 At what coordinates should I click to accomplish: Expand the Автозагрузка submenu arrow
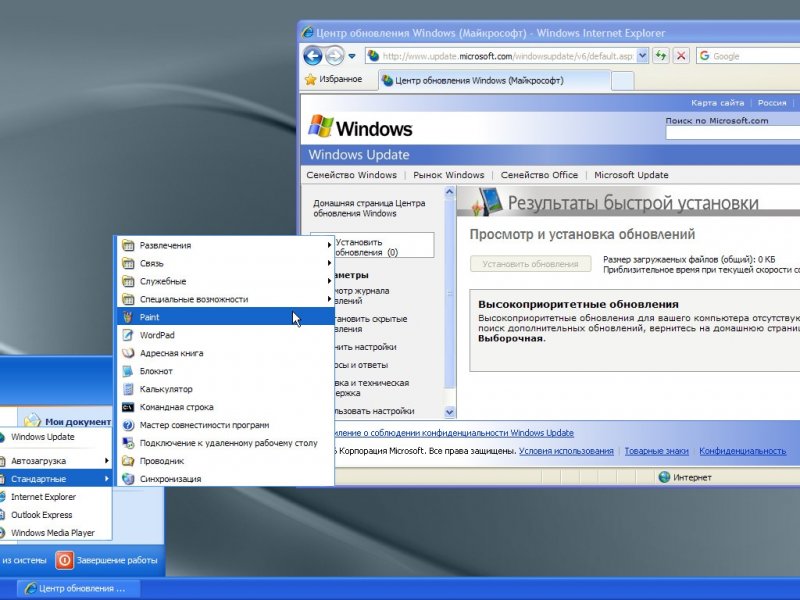pos(107,461)
